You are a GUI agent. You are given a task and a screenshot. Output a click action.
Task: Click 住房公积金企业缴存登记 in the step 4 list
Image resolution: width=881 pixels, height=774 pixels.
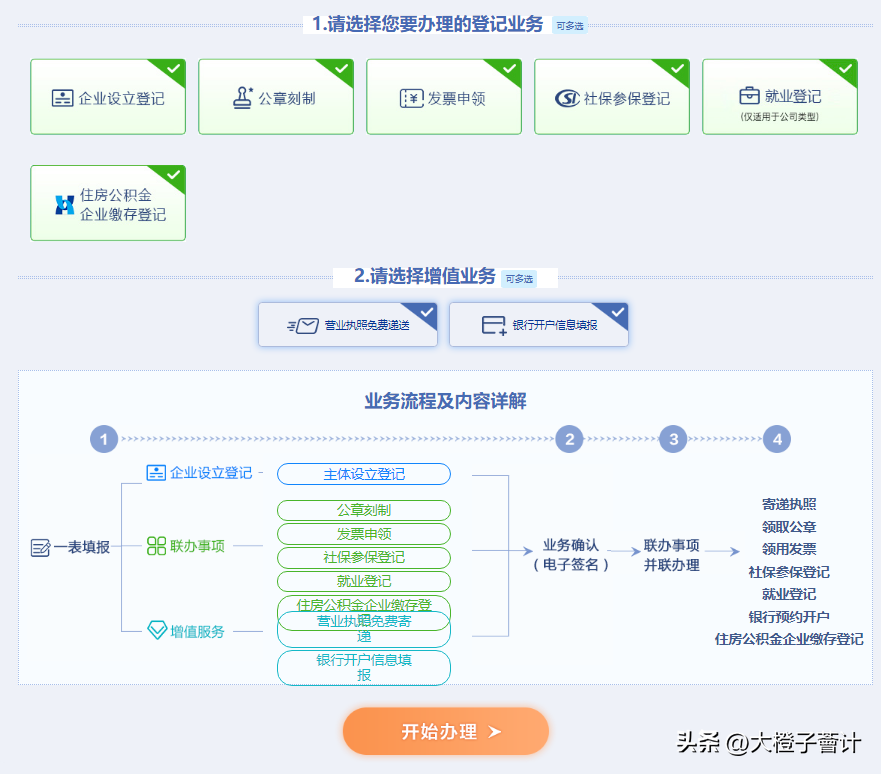(x=789, y=639)
